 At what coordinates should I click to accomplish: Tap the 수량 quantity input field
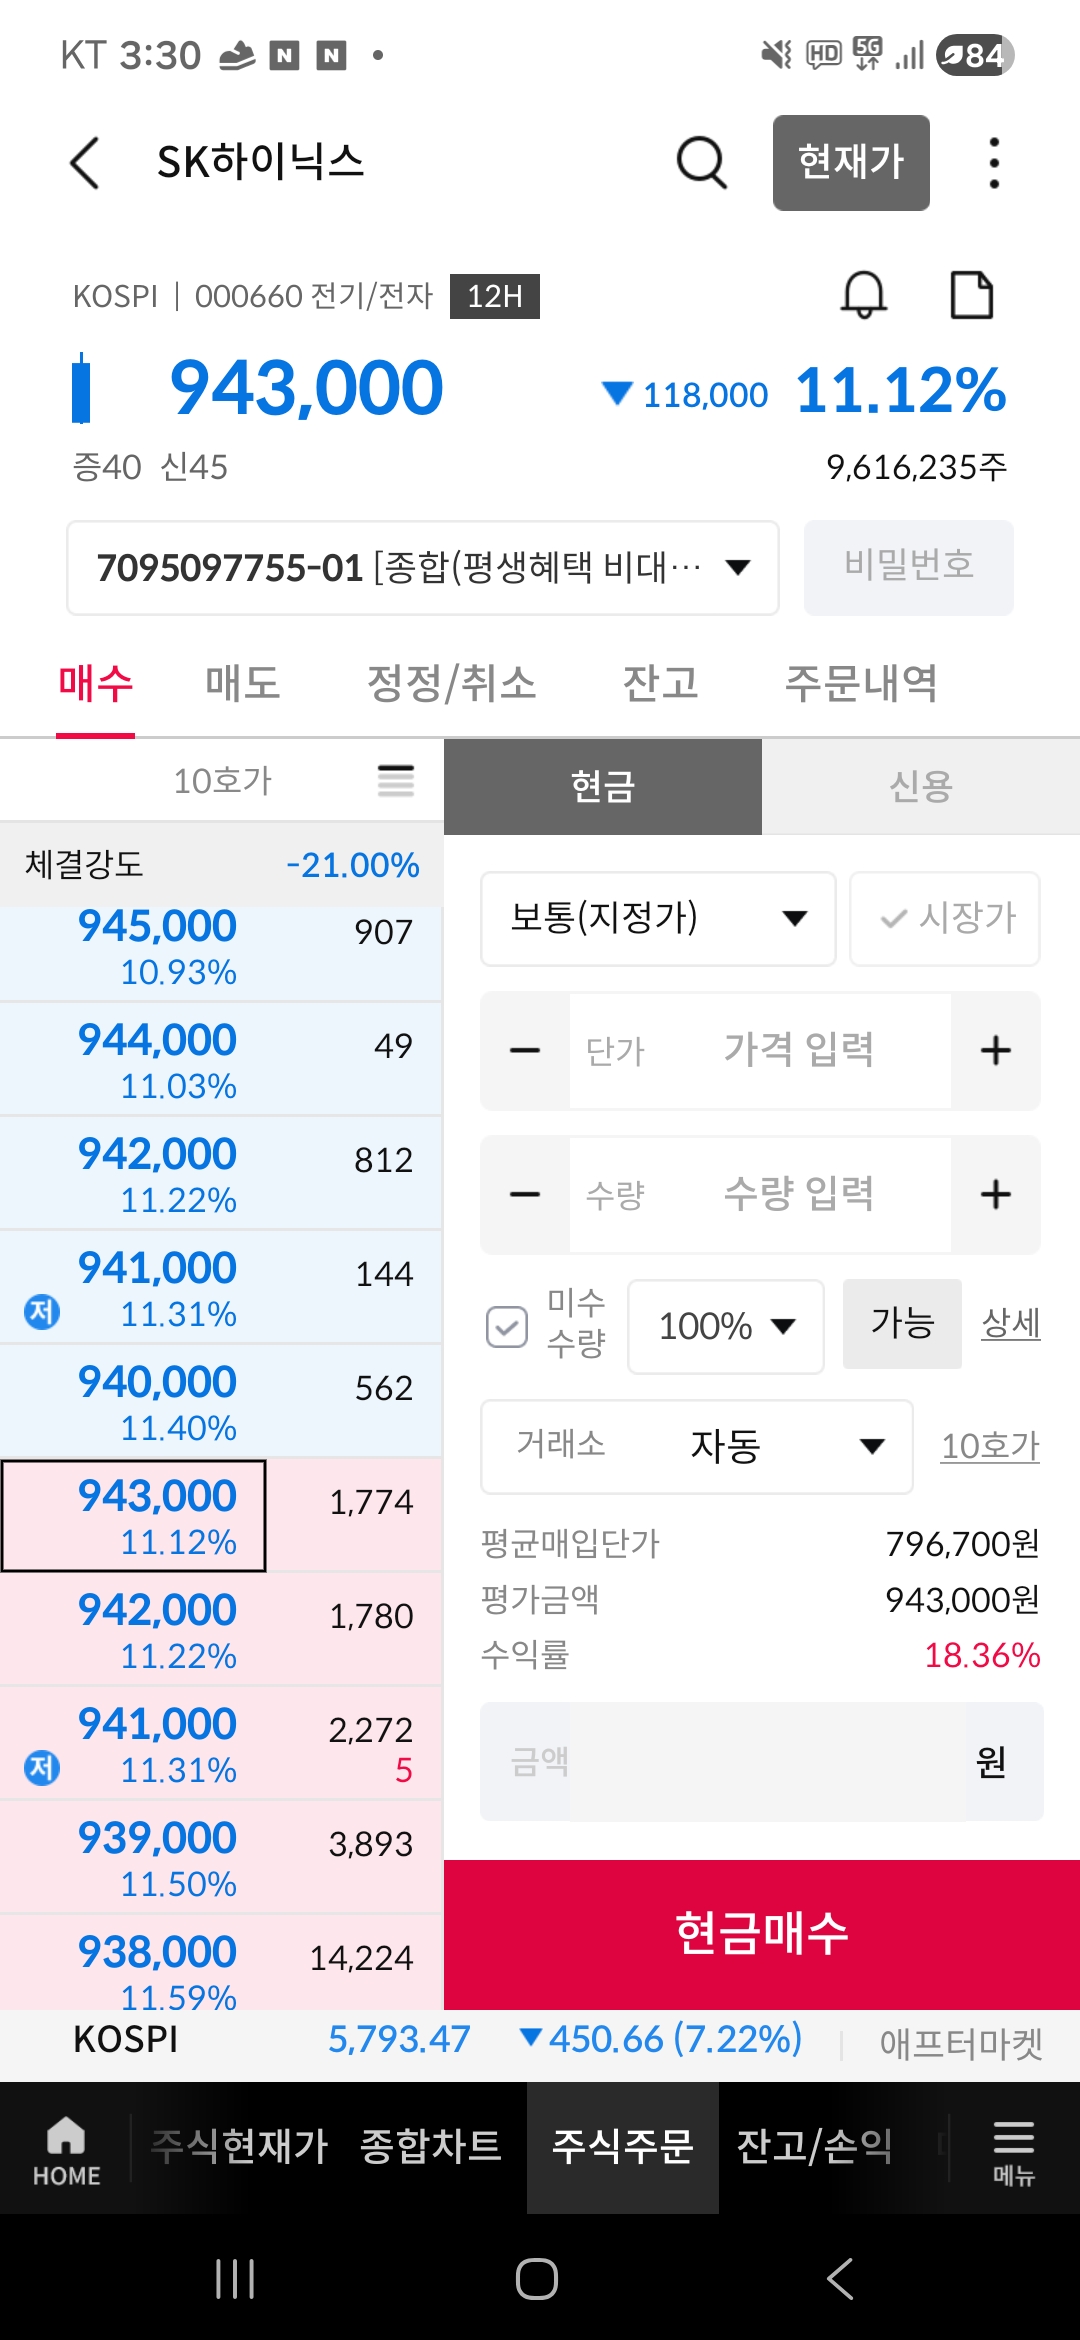tap(760, 1194)
